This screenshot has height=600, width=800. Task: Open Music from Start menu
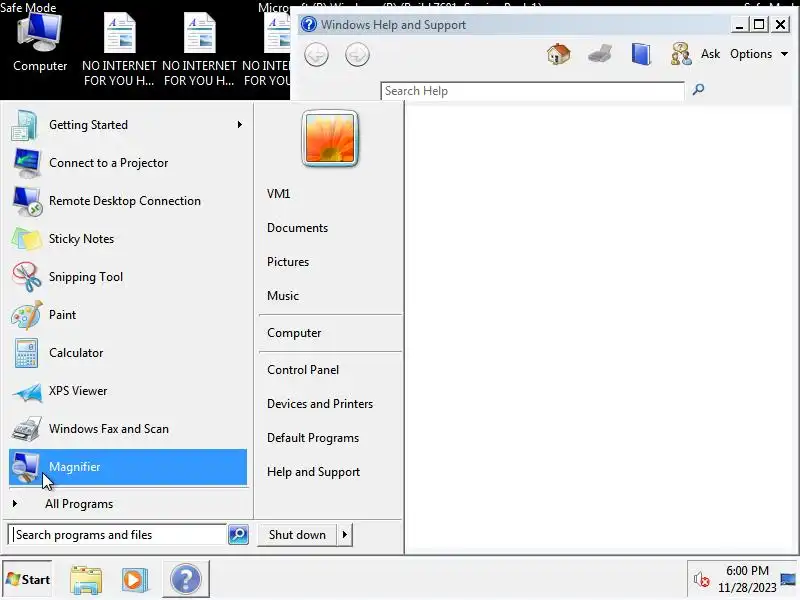[283, 296]
